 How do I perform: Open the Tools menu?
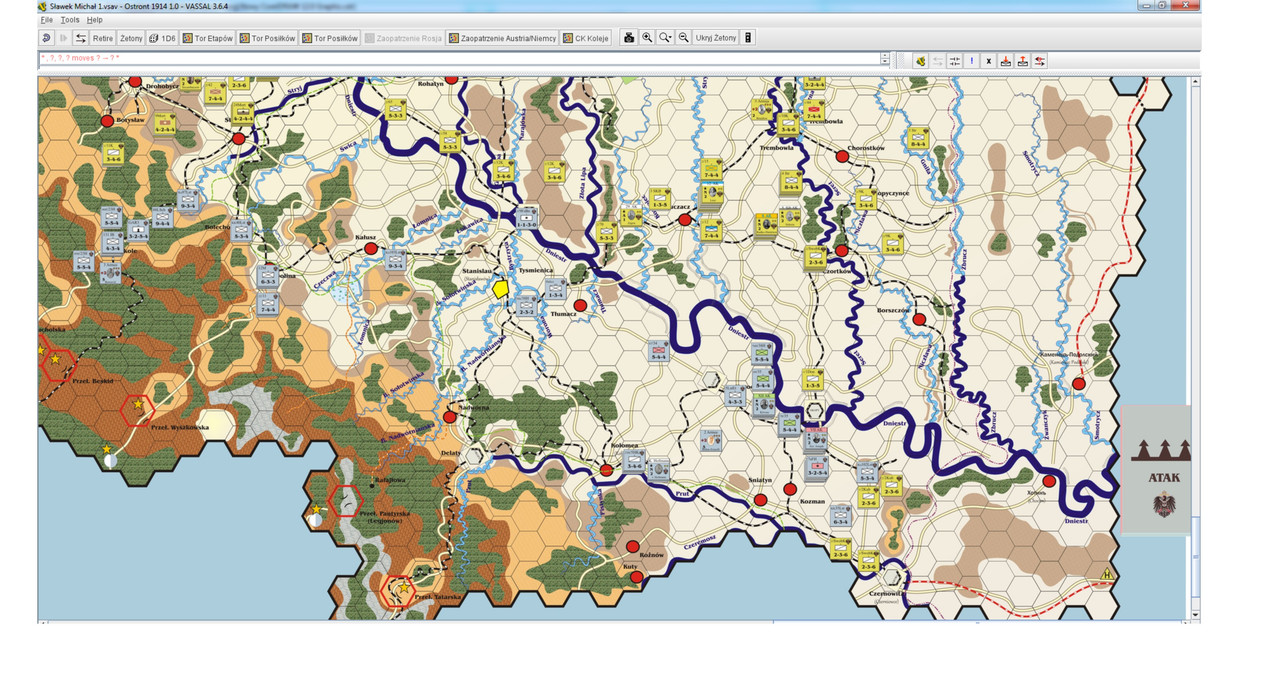[70, 20]
